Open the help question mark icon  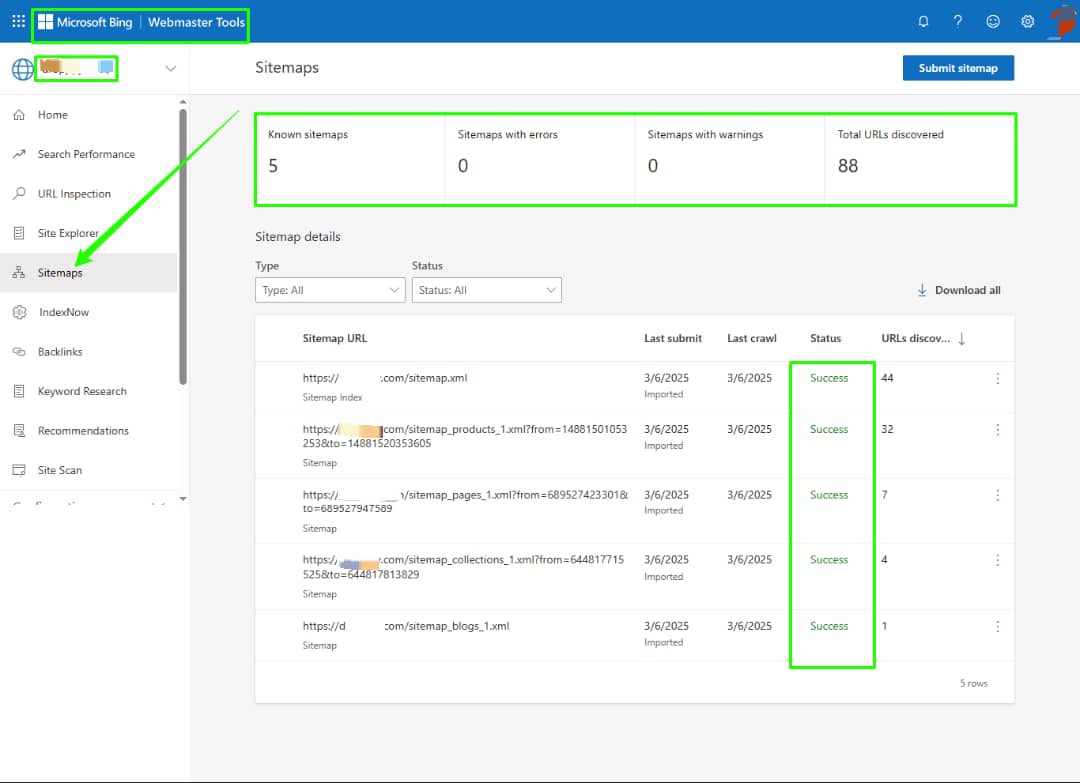(x=957, y=21)
